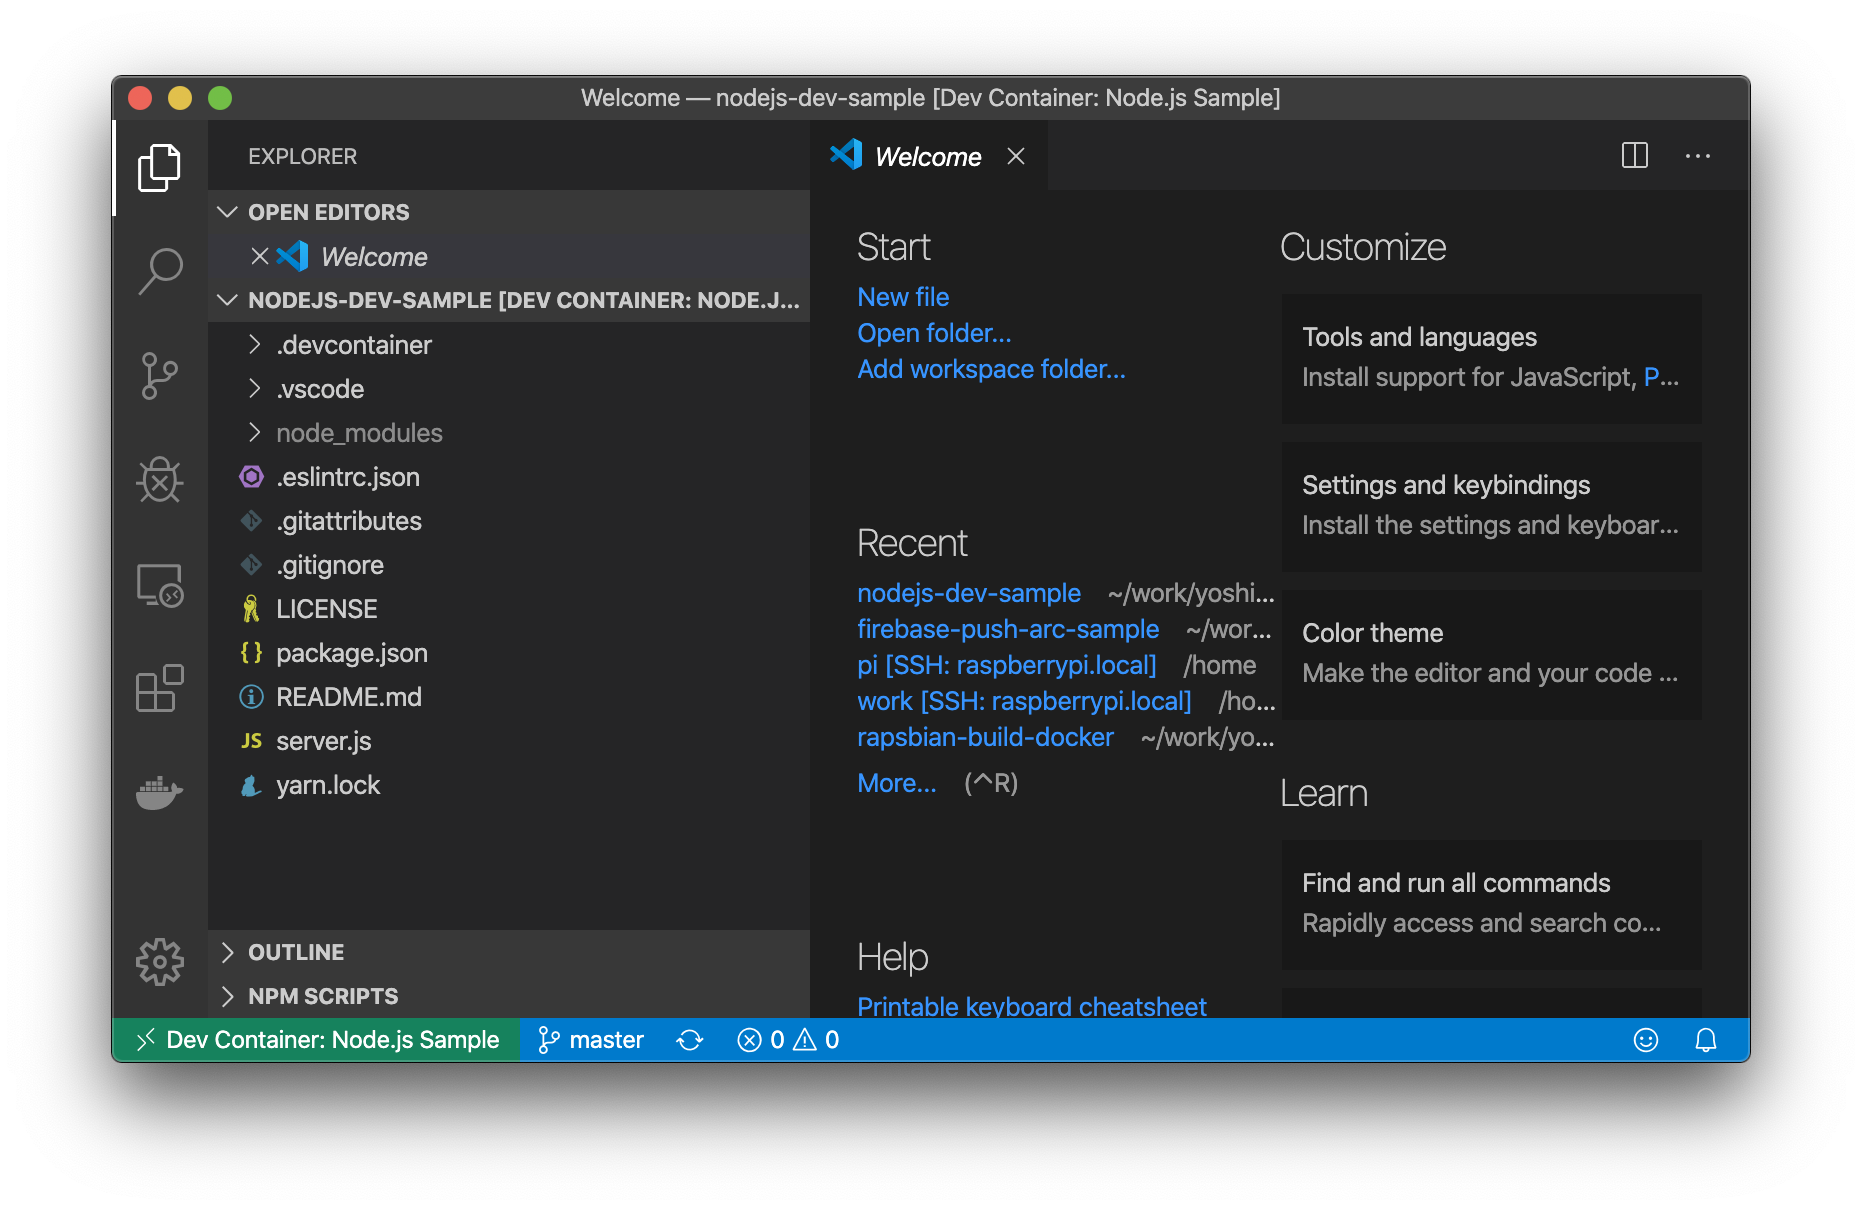Click the synchronize changes icon in status bar
This screenshot has height=1210, width=1862.
click(x=690, y=1040)
